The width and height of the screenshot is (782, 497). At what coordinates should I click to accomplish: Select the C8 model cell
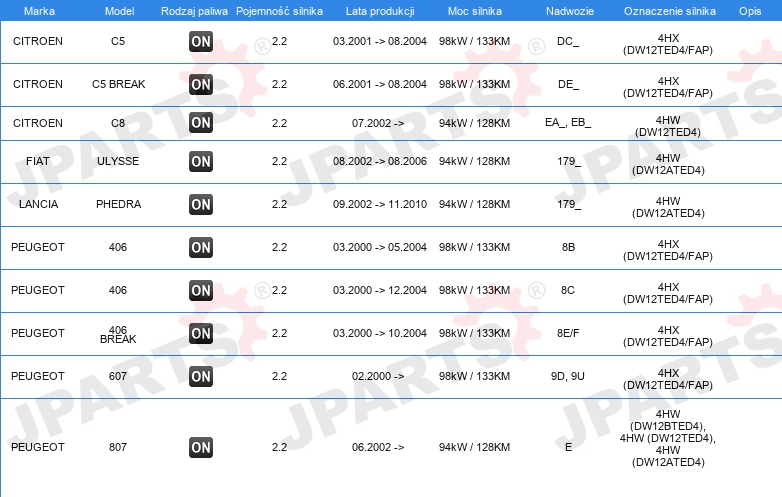[118, 123]
